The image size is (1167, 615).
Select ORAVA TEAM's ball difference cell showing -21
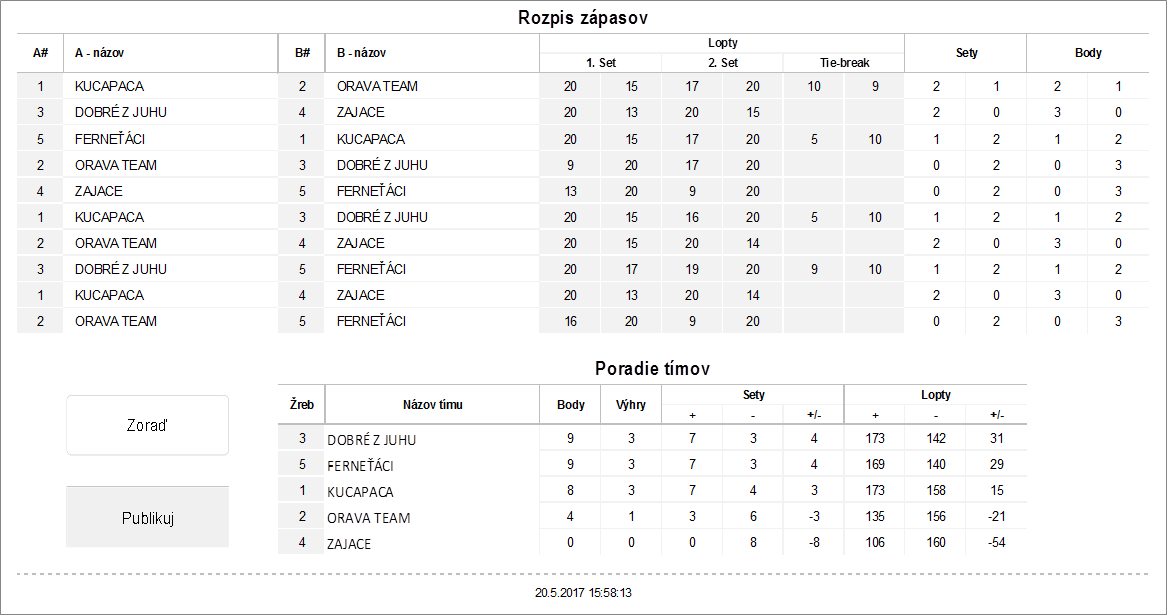click(996, 518)
